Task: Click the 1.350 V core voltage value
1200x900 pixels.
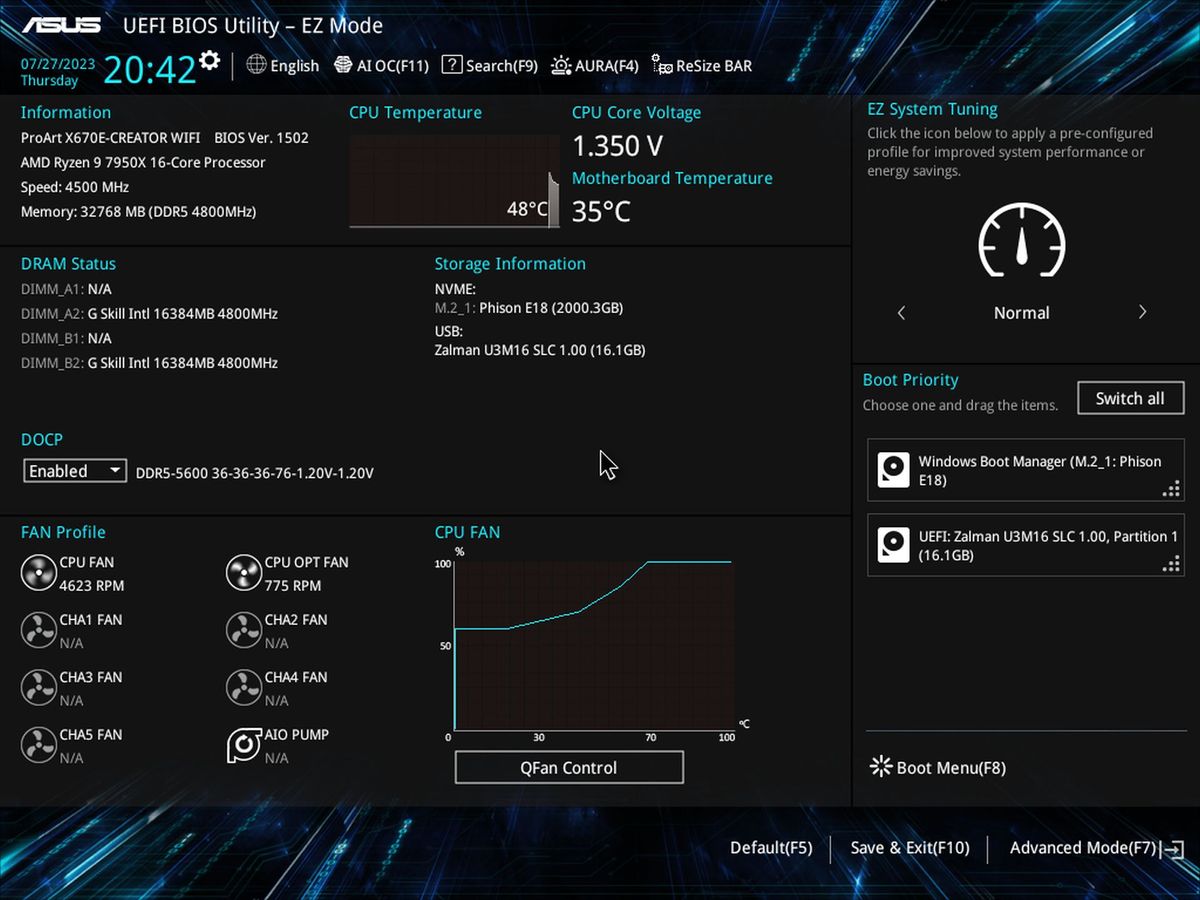Action: (617, 146)
